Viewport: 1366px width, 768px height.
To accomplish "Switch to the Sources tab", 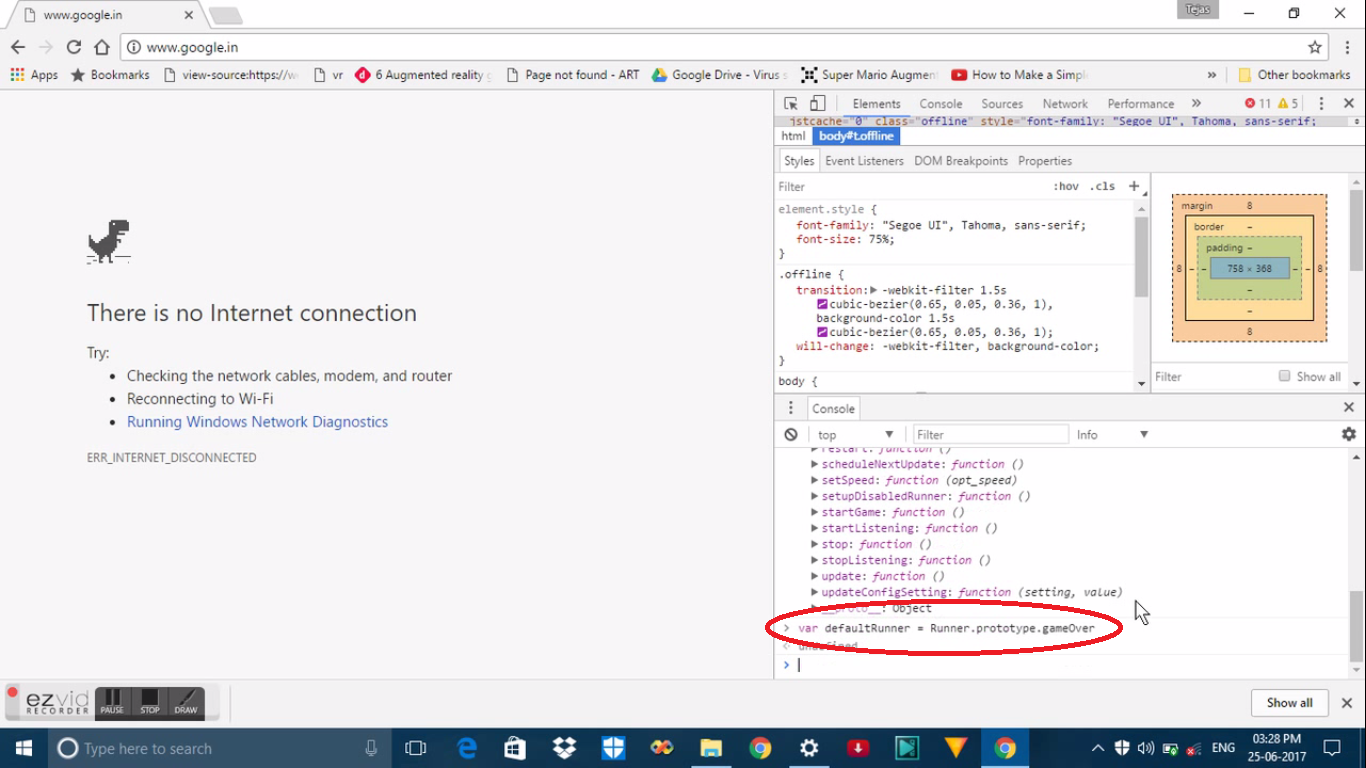I will tap(1002, 104).
